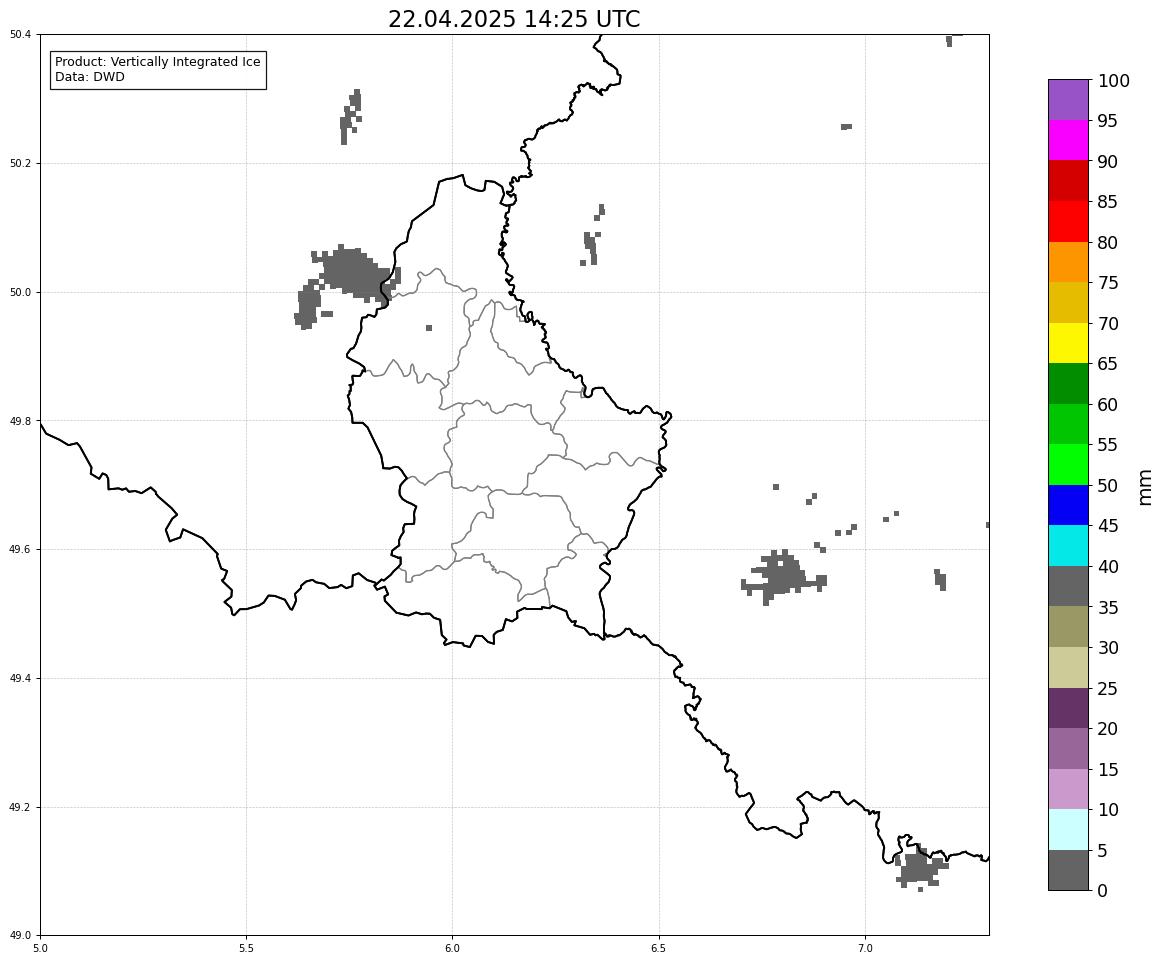
Task: Click the longitude axis label '5.0'
Action: [40, 948]
